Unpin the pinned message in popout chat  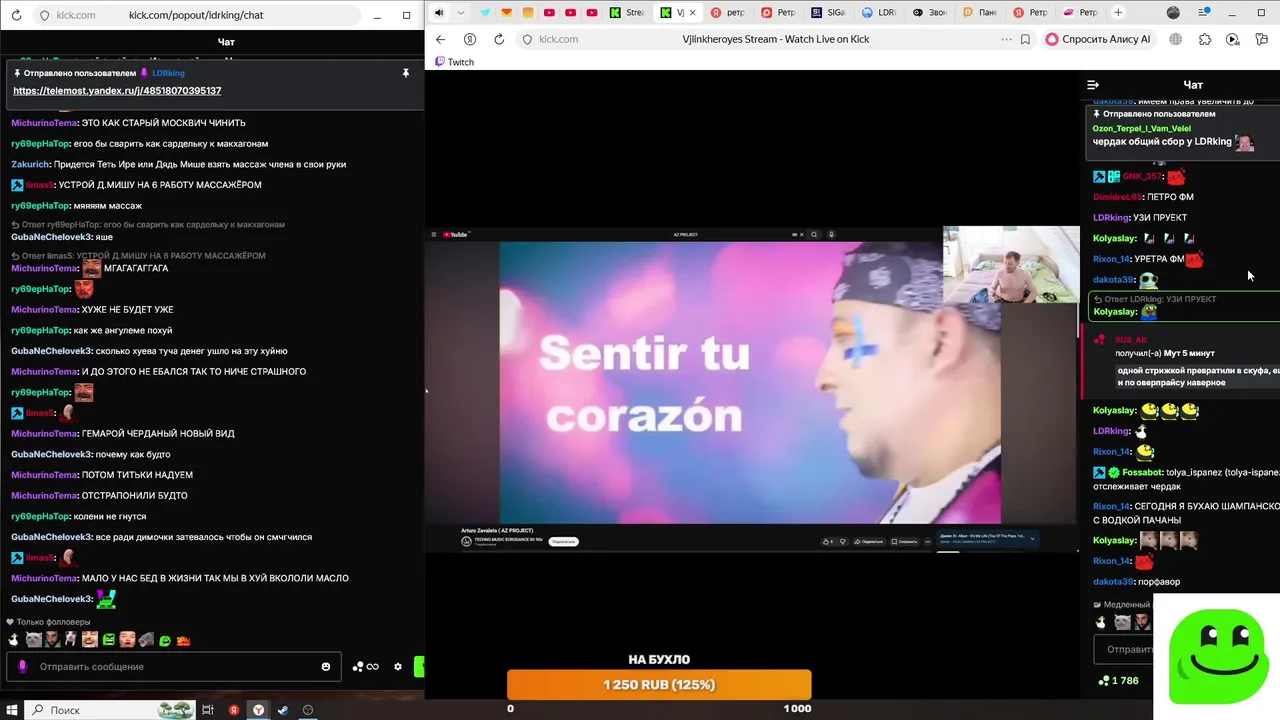point(405,73)
